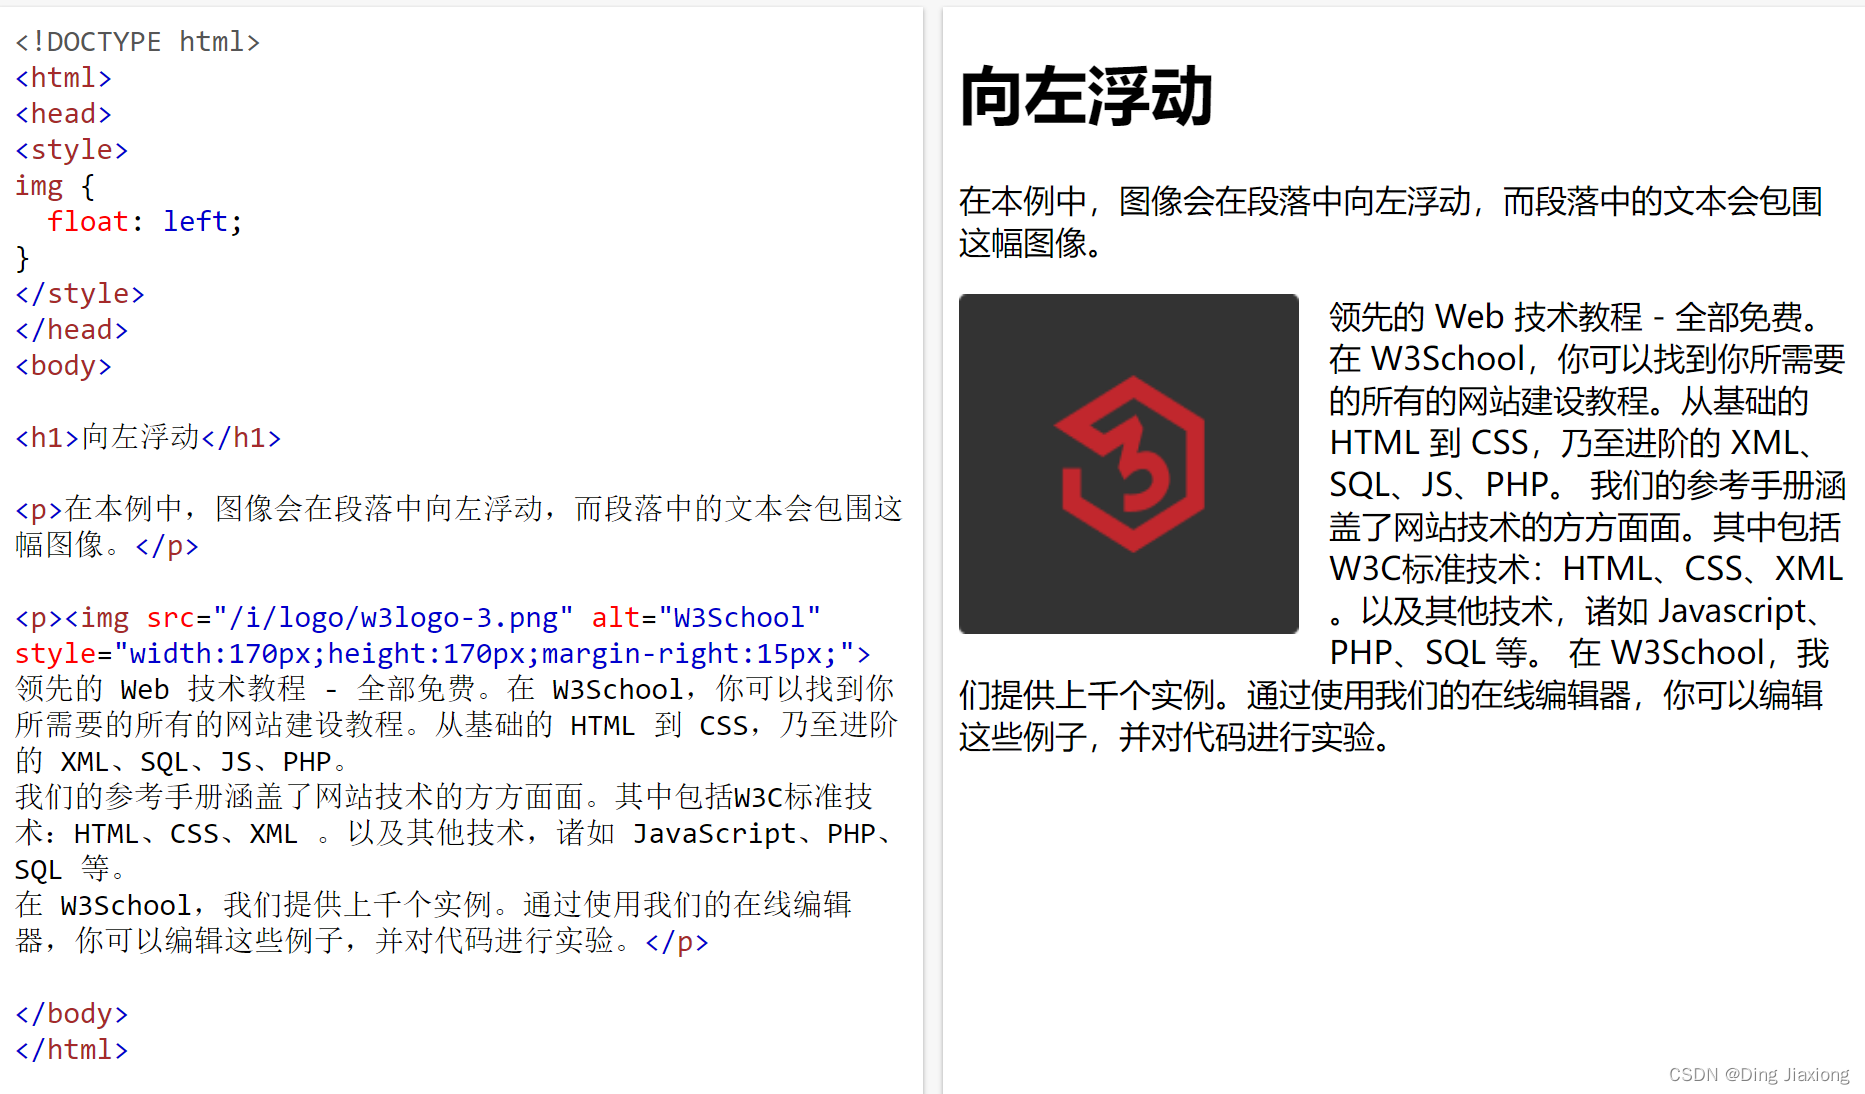This screenshot has height=1094, width=1865.
Task: Click the W3School logo image
Action: (1128, 463)
